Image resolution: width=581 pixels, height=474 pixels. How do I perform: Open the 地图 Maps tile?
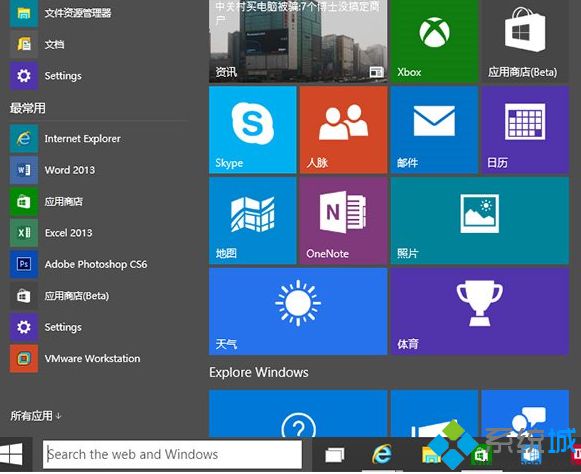click(x=252, y=221)
